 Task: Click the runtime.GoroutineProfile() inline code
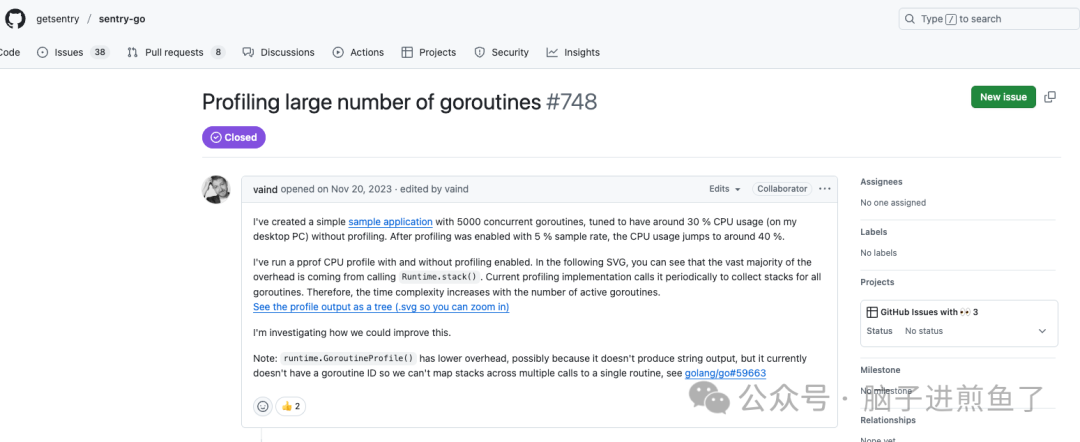pyautogui.click(x=349, y=359)
